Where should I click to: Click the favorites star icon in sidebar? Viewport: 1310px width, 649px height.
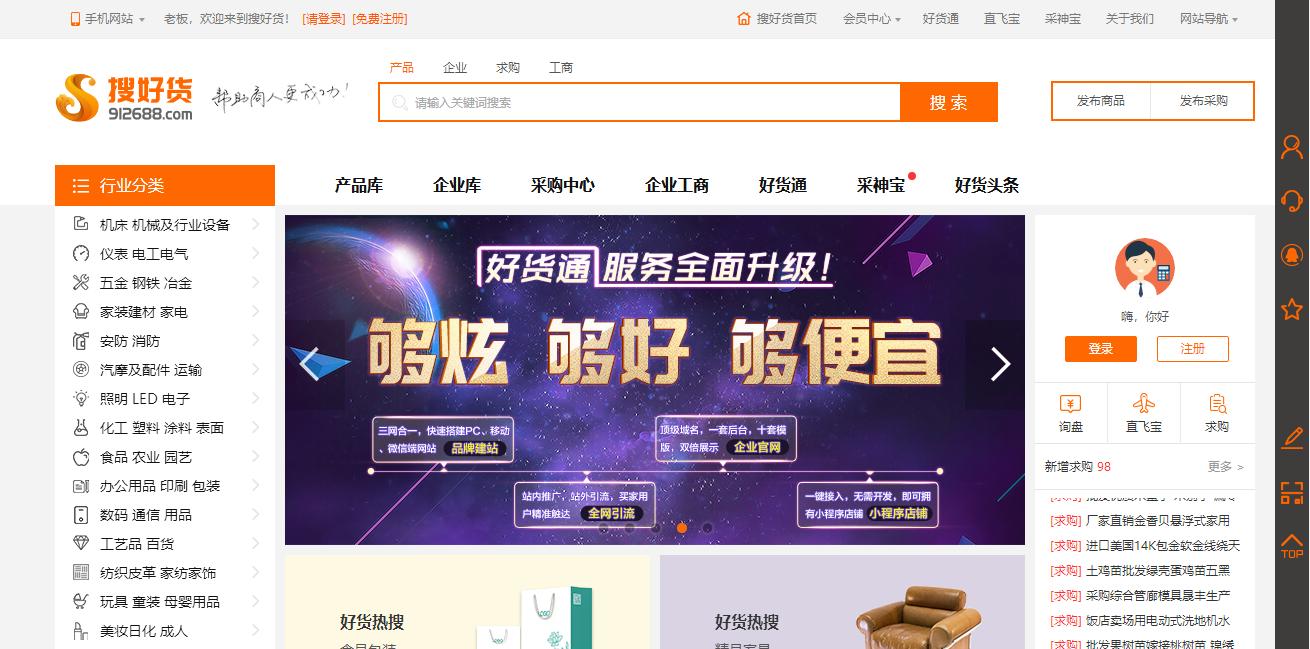1292,309
